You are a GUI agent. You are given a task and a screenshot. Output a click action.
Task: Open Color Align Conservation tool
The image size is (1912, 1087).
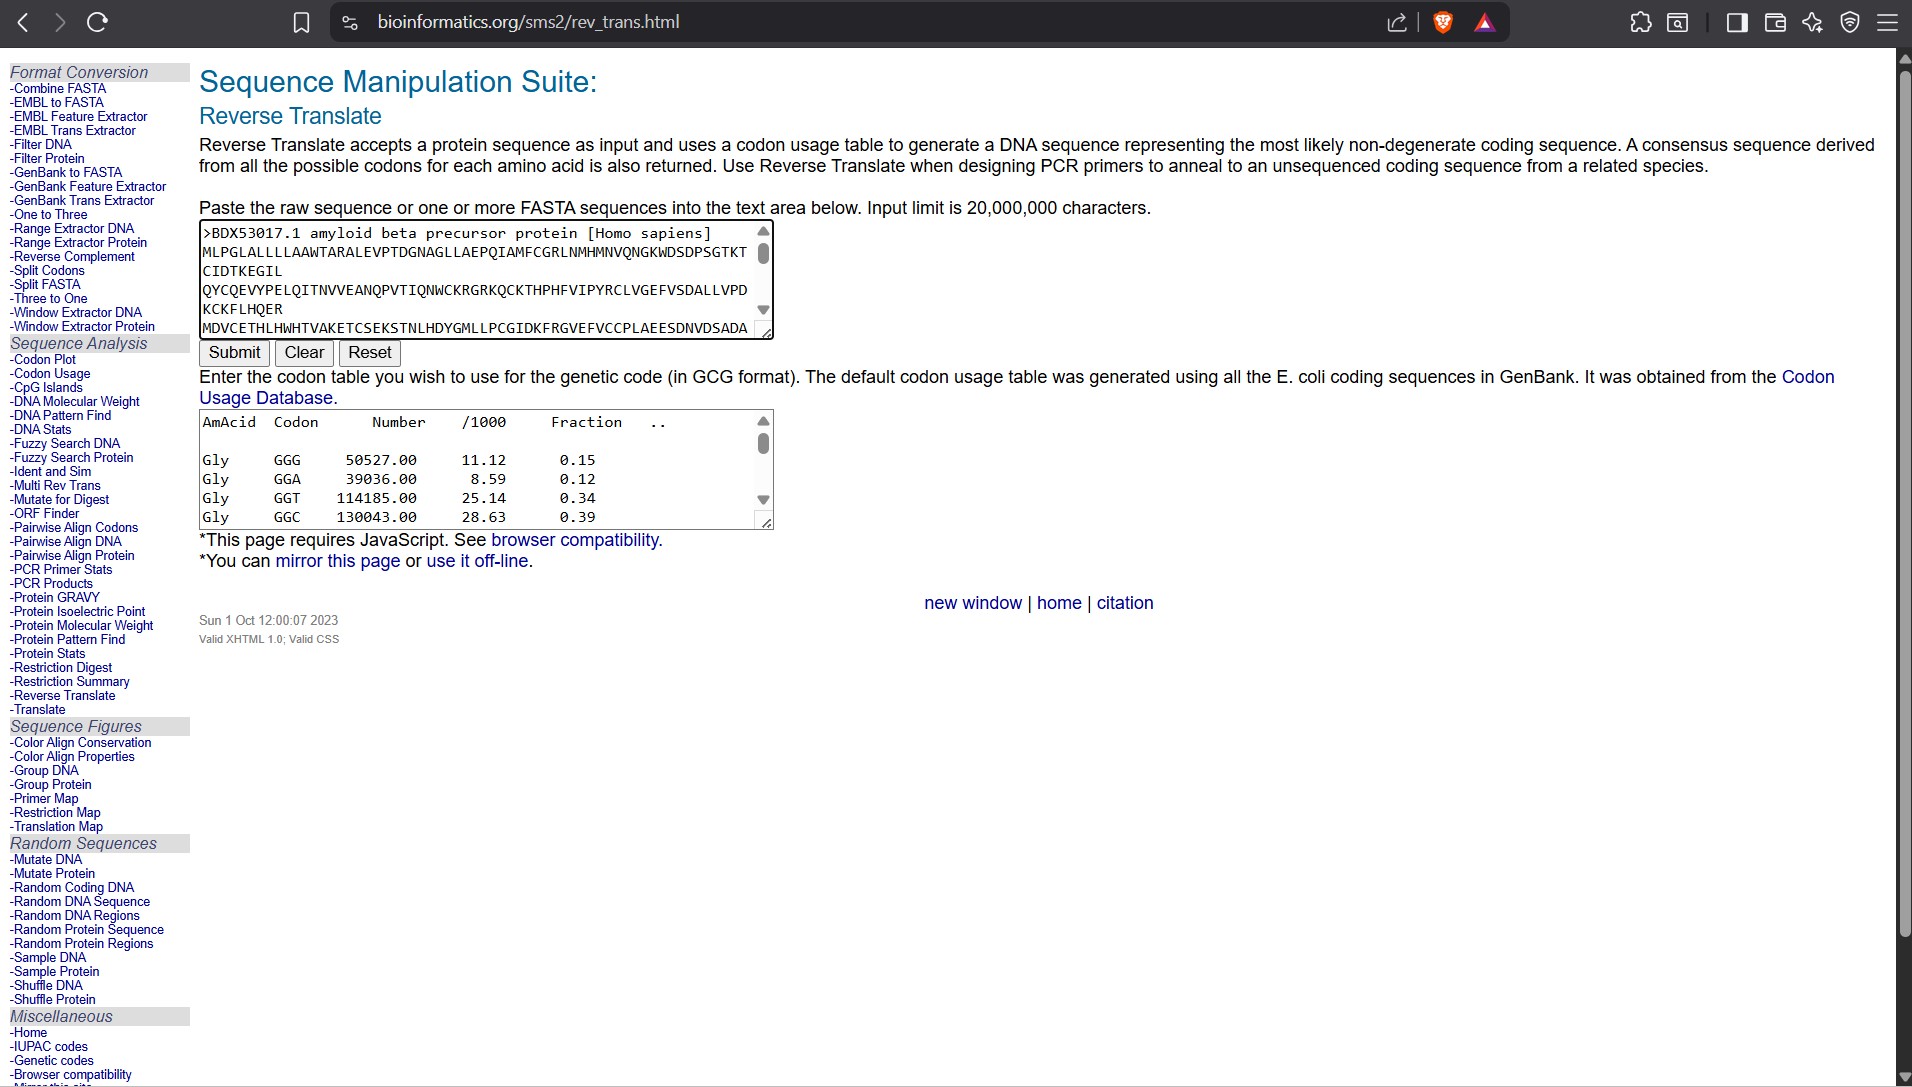coord(83,742)
